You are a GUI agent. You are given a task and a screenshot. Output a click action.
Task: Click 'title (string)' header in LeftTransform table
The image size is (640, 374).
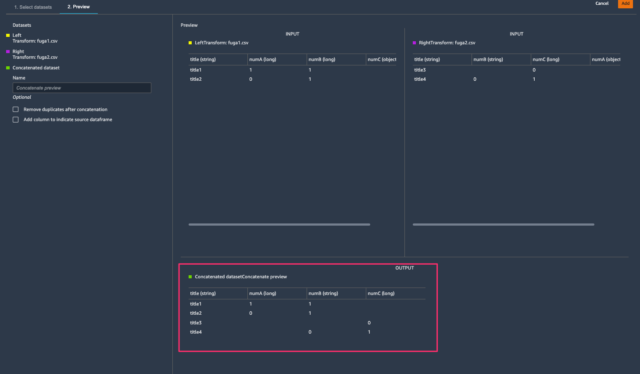(218, 60)
